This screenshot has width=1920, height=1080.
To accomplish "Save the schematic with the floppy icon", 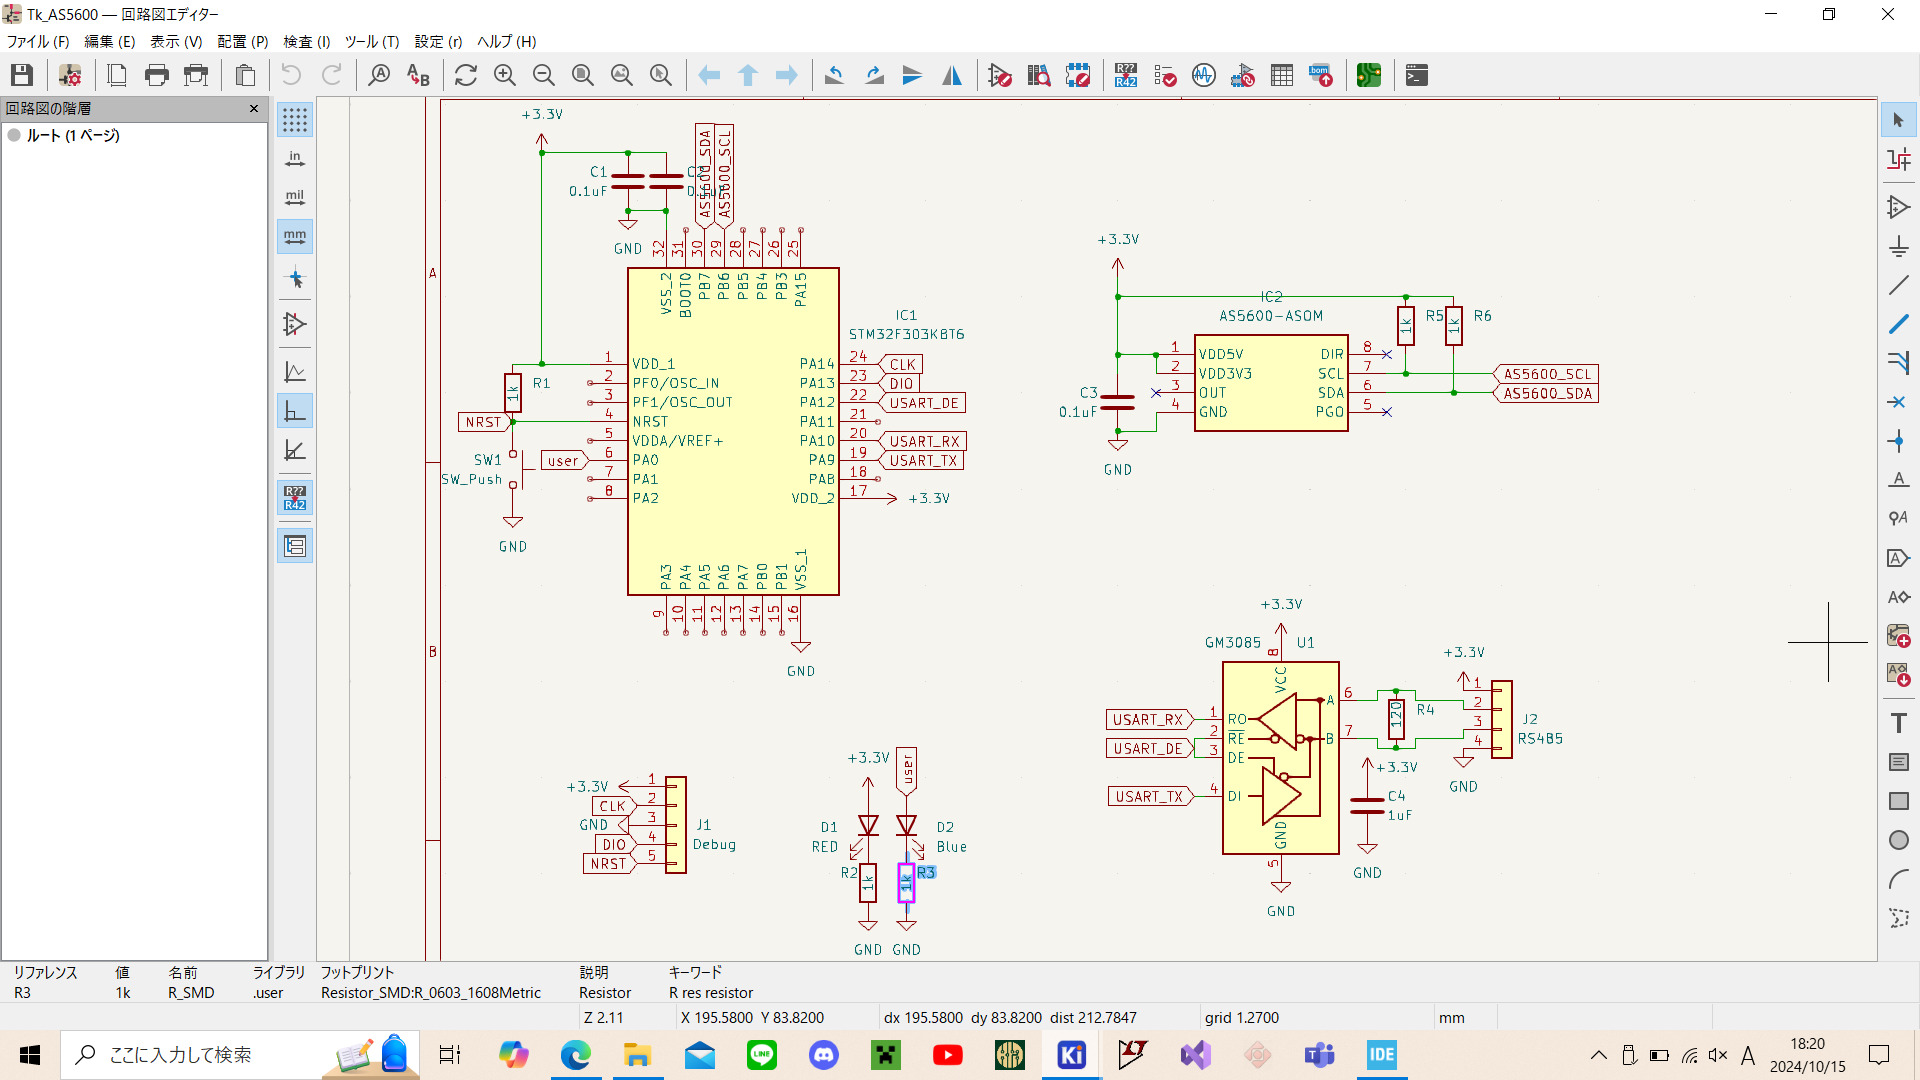I will click(22, 75).
